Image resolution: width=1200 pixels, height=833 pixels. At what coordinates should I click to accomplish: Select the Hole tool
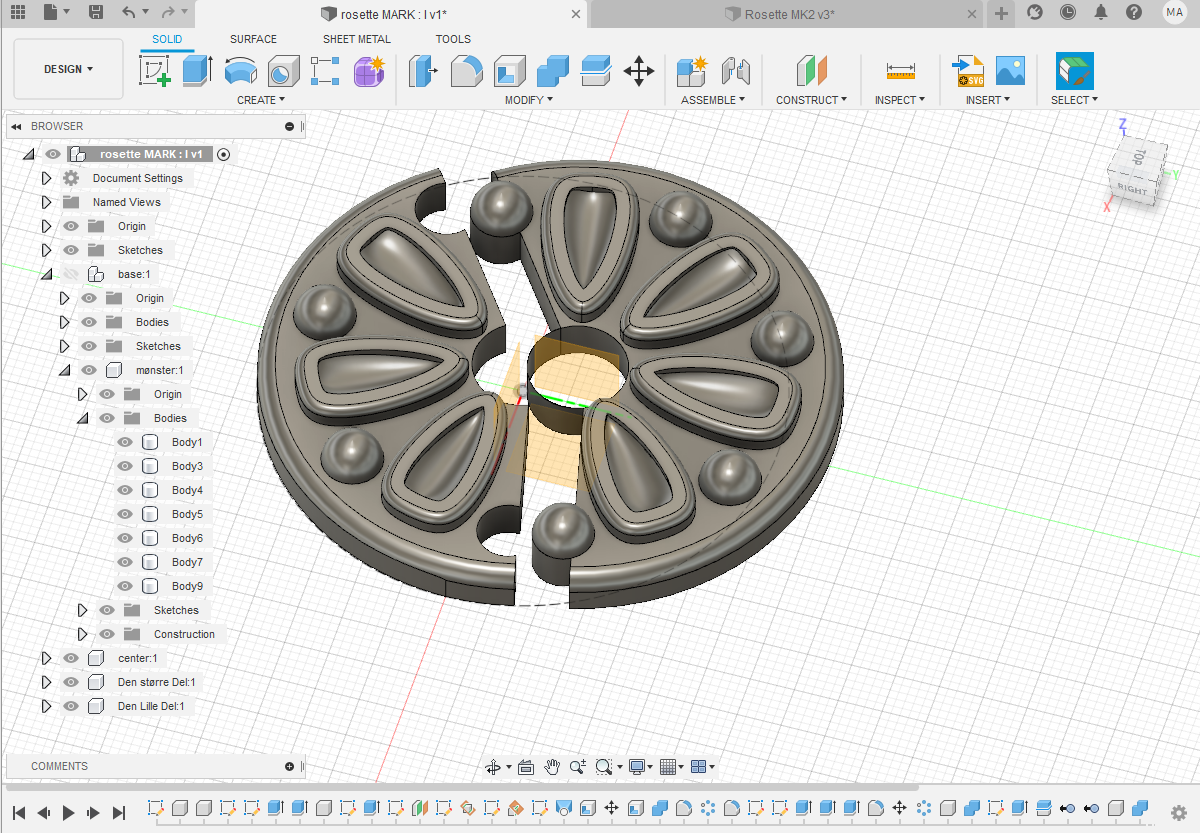coord(283,71)
